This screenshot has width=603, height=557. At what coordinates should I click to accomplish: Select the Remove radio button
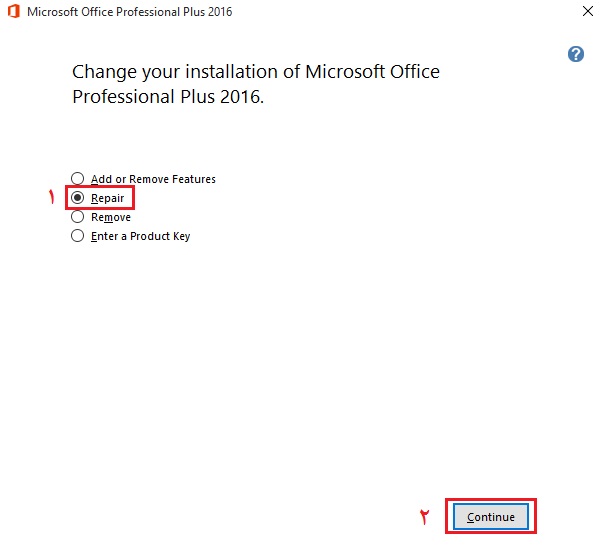(x=78, y=217)
